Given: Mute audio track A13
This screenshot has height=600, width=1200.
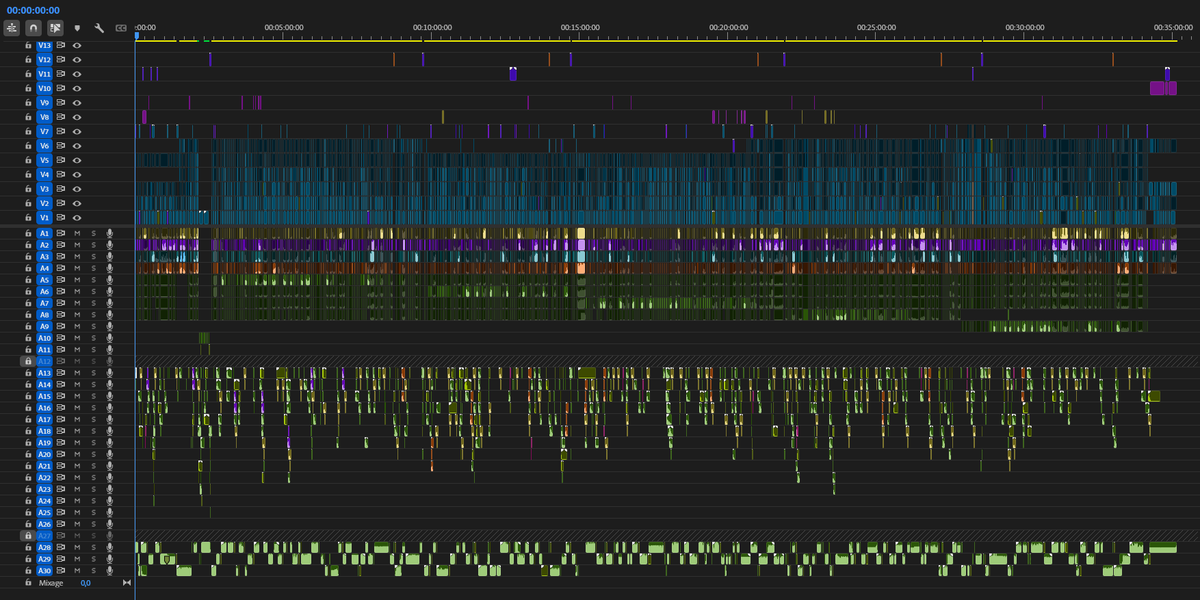Looking at the screenshot, I should (x=77, y=373).
